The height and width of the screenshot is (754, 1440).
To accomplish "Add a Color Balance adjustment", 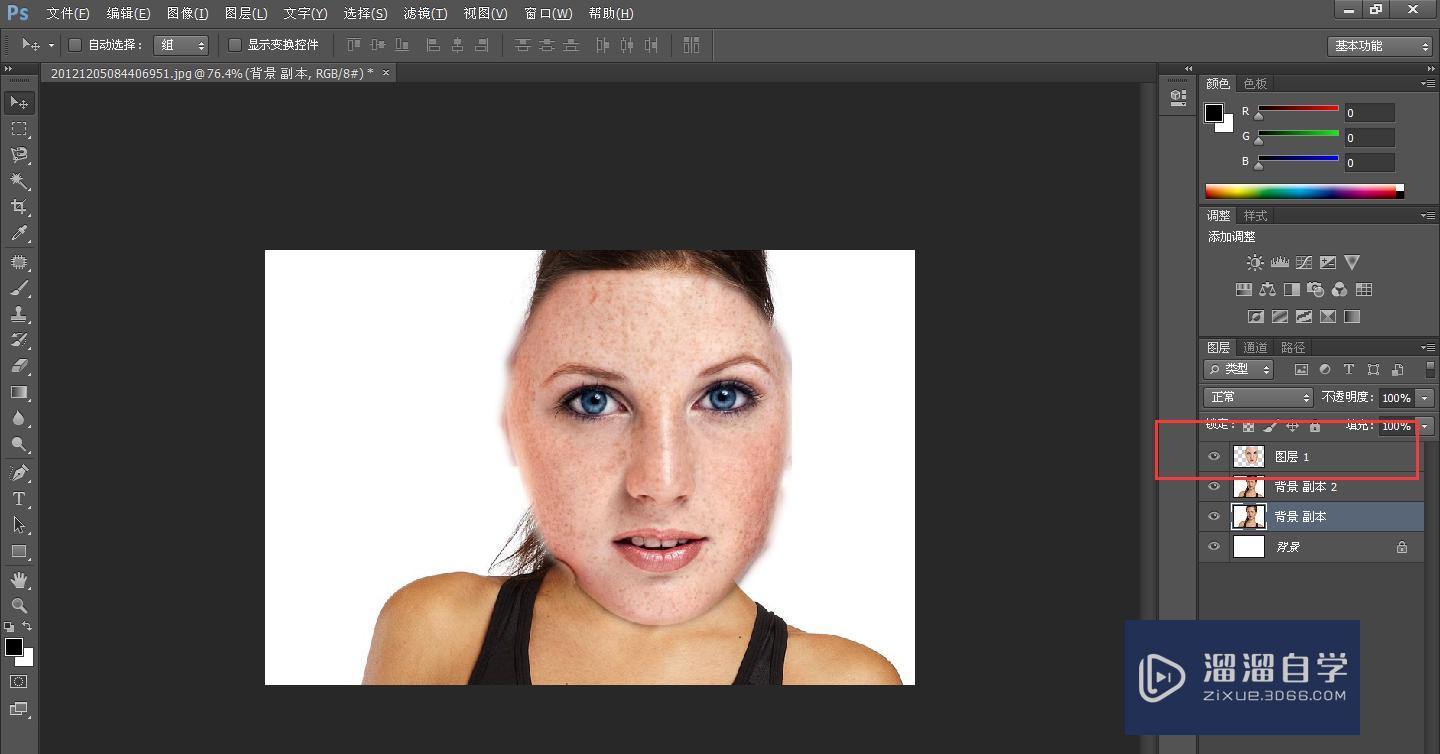I will (x=1267, y=289).
